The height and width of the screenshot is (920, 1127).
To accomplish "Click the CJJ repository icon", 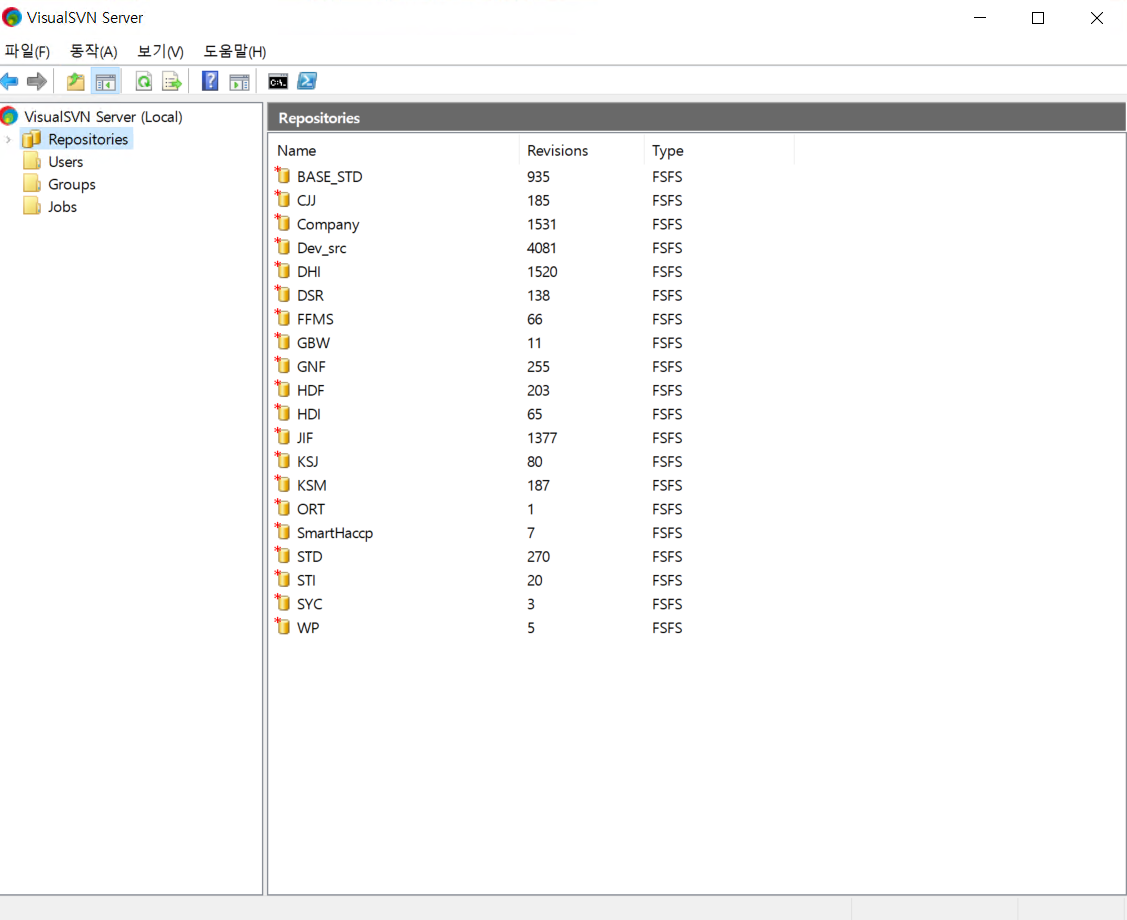I will pyautogui.click(x=282, y=199).
